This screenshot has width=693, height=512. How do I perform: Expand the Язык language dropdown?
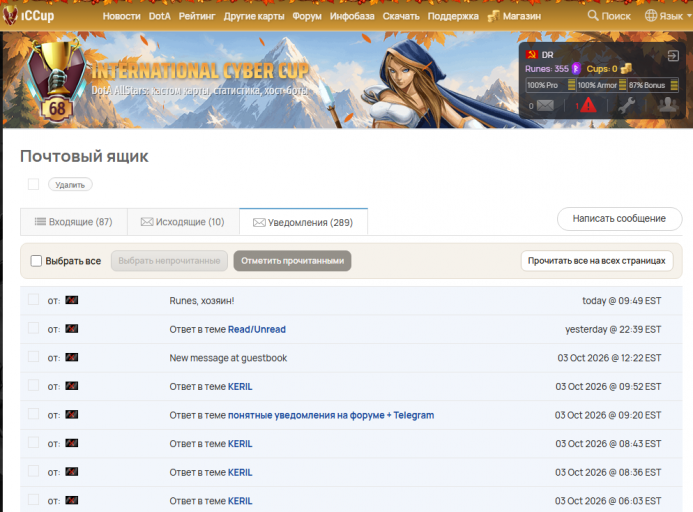pos(668,16)
